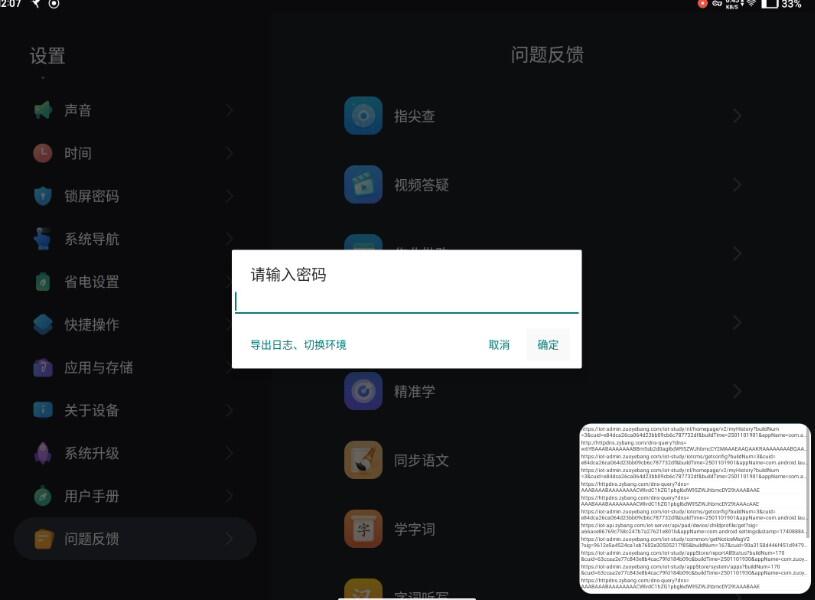Expand the 系统升级 row chevron

coord(229,453)
